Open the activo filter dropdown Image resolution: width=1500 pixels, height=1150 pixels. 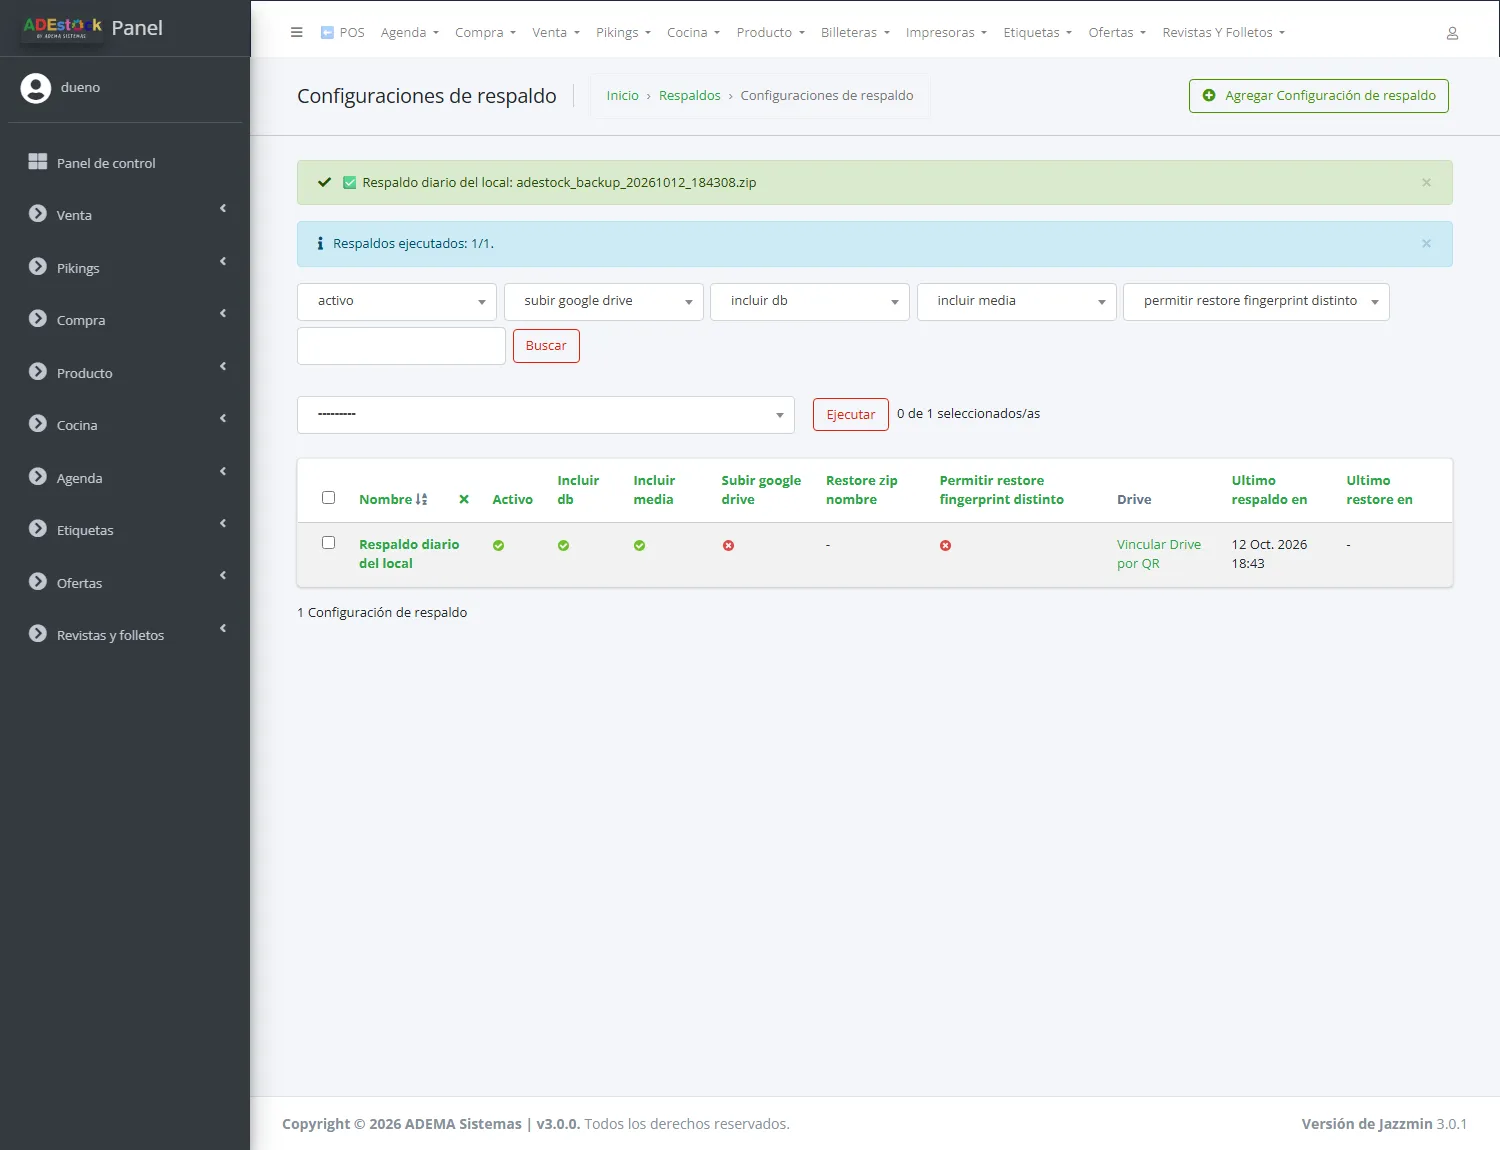tap(397, 302)
